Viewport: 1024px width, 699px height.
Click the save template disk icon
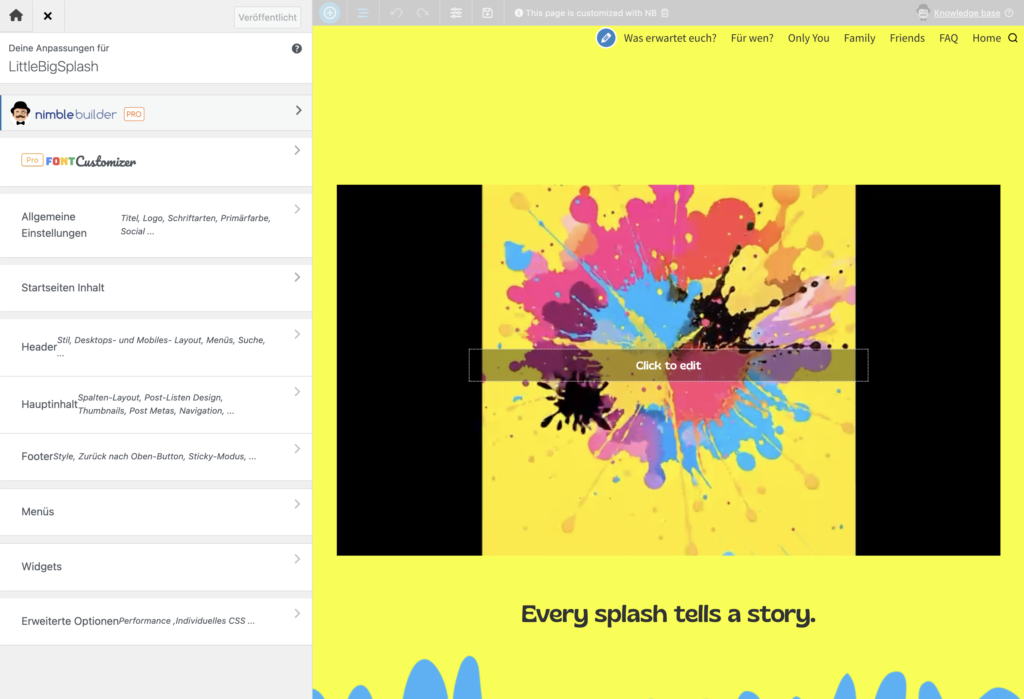tap(488, 13)
